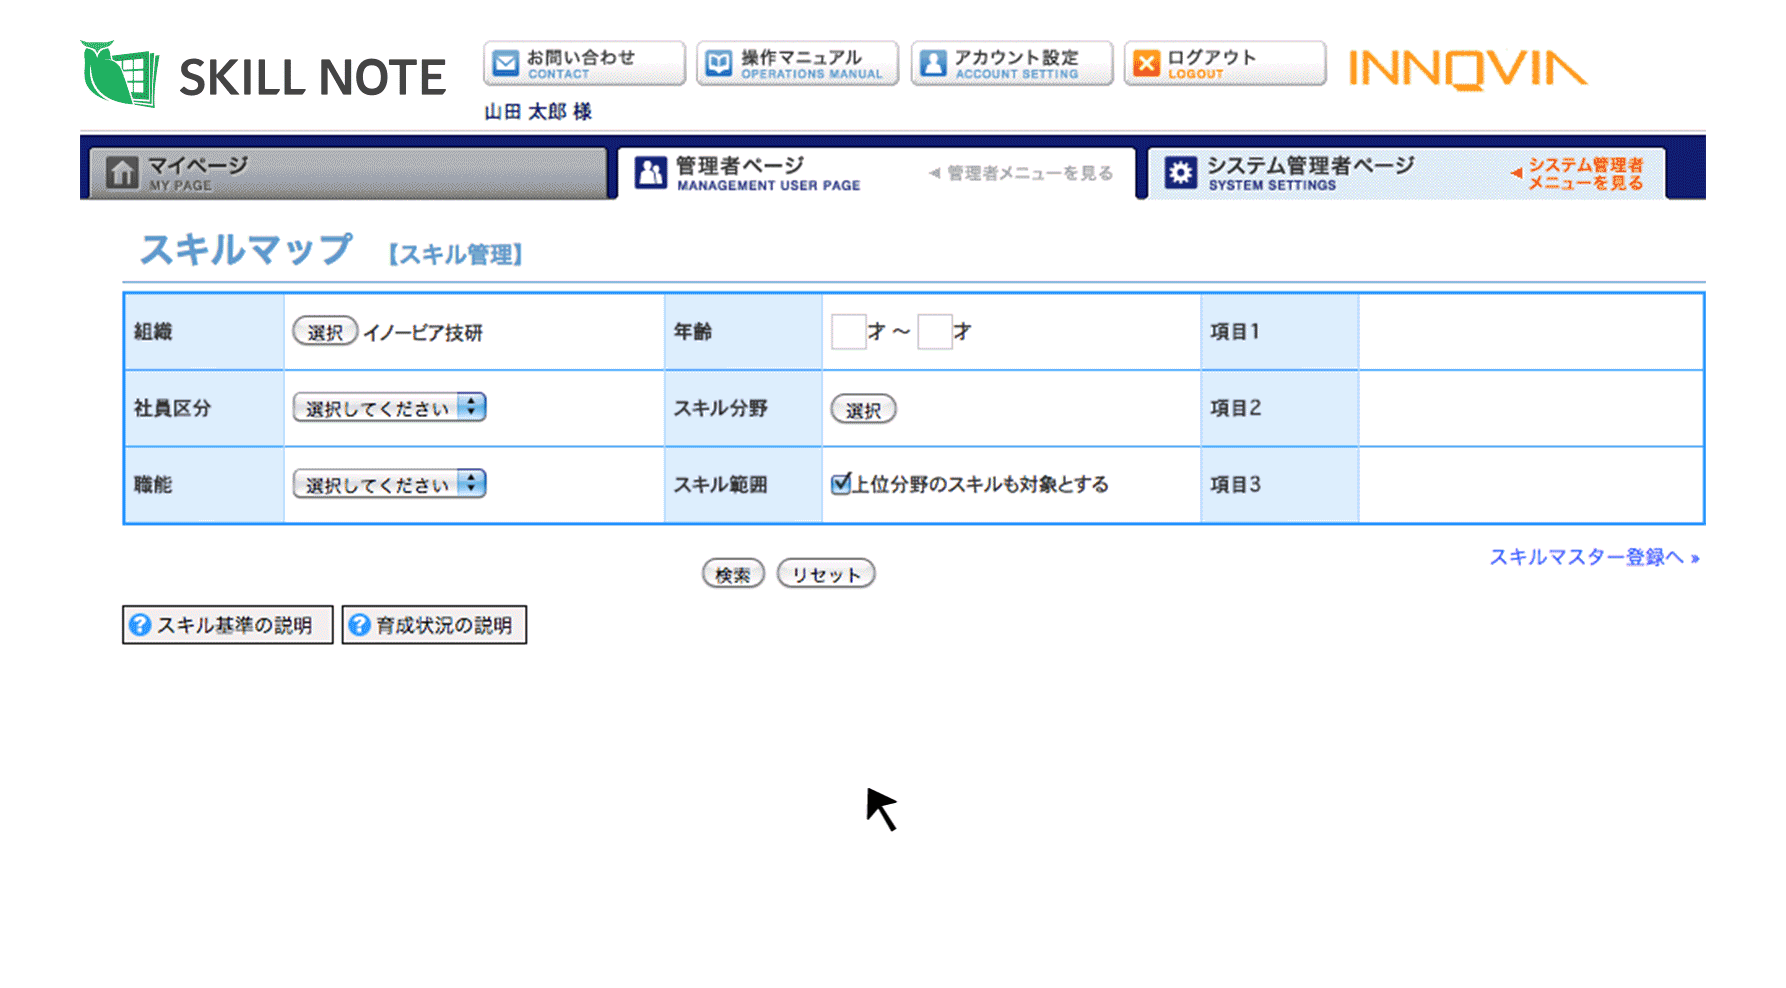Open 育成状況の説明 help icon
The width and height of the screenshot is (1786, 988).
point(360,625)
